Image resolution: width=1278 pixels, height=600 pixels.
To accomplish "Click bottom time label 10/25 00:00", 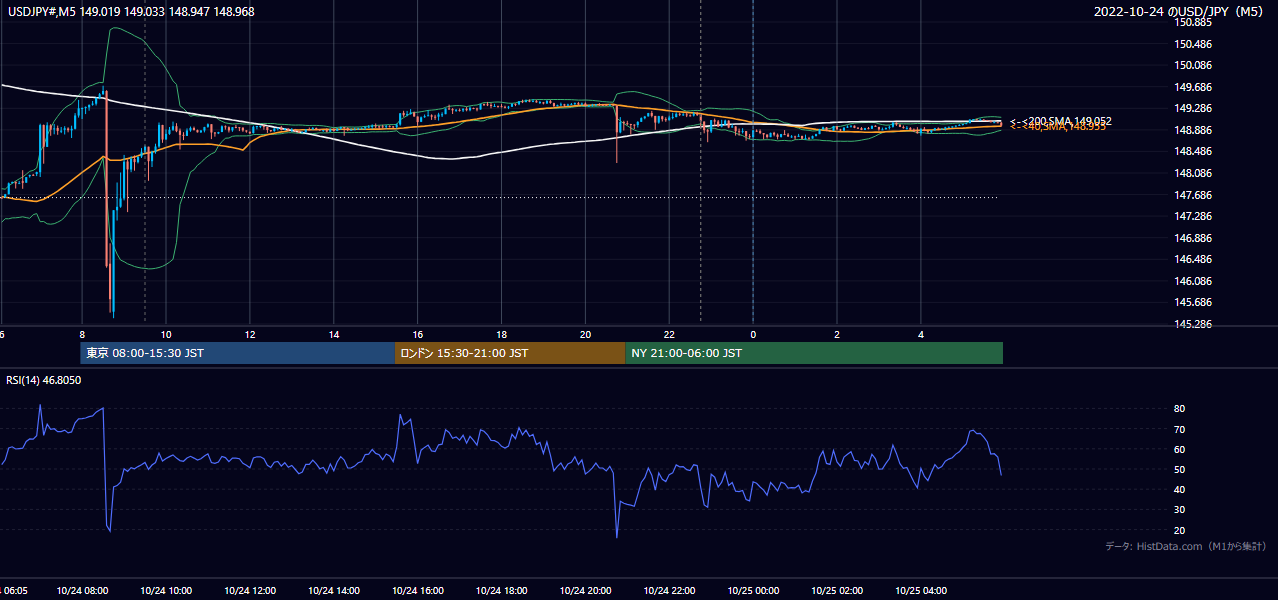I will point(754,591).
